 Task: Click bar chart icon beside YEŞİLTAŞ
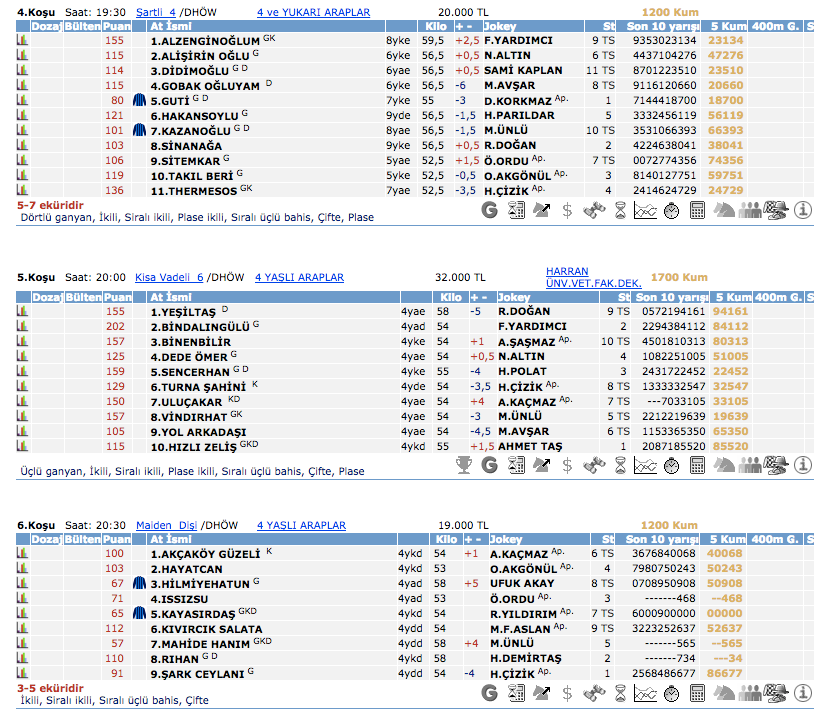click(23, 311)
